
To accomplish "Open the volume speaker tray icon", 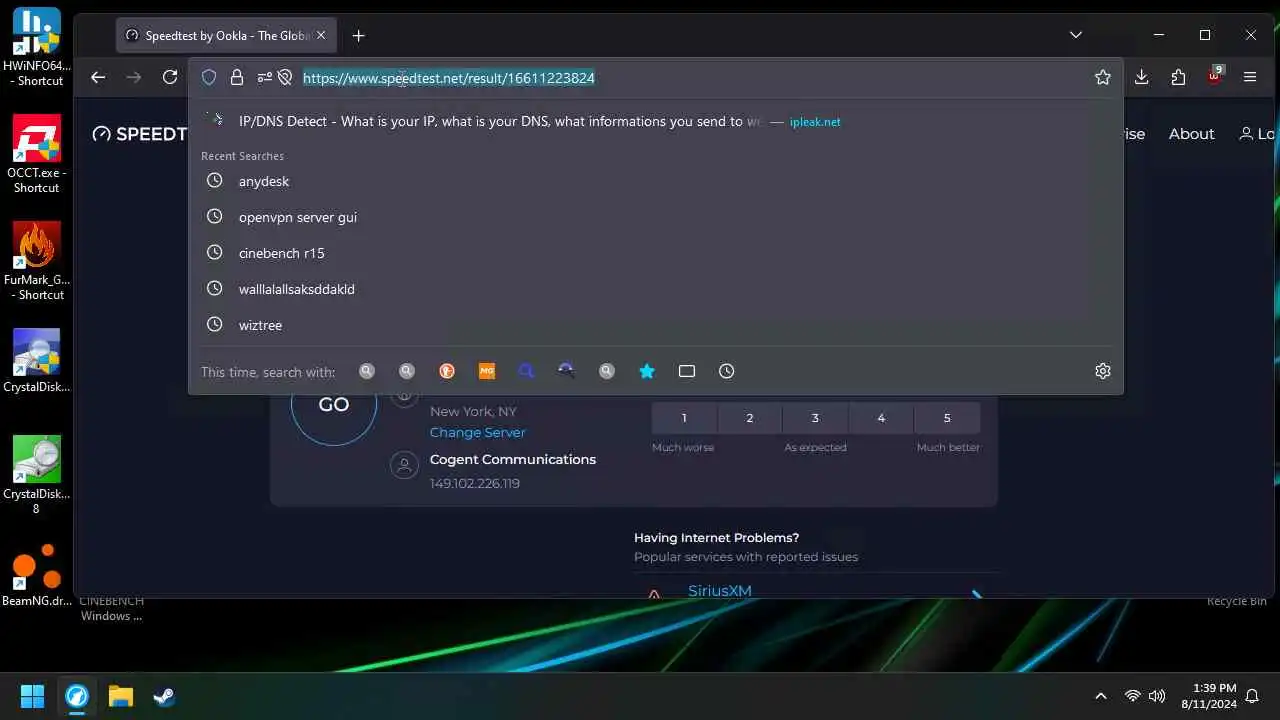I will 1158,696.
